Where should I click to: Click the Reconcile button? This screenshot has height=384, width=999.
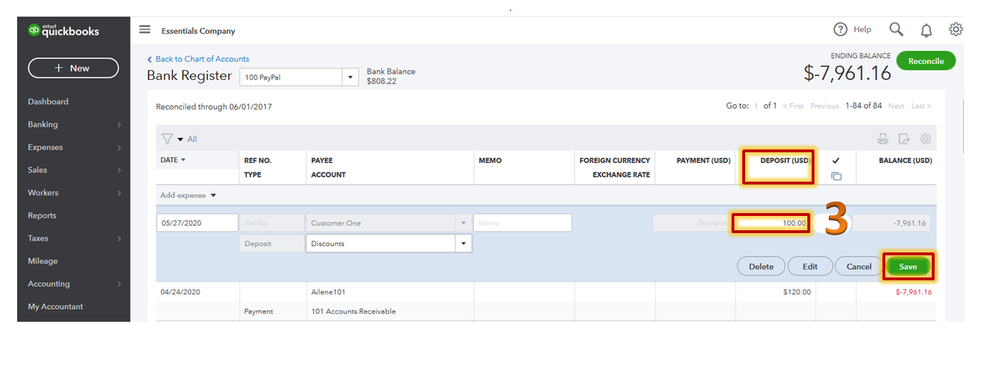[x=926, y=61]
